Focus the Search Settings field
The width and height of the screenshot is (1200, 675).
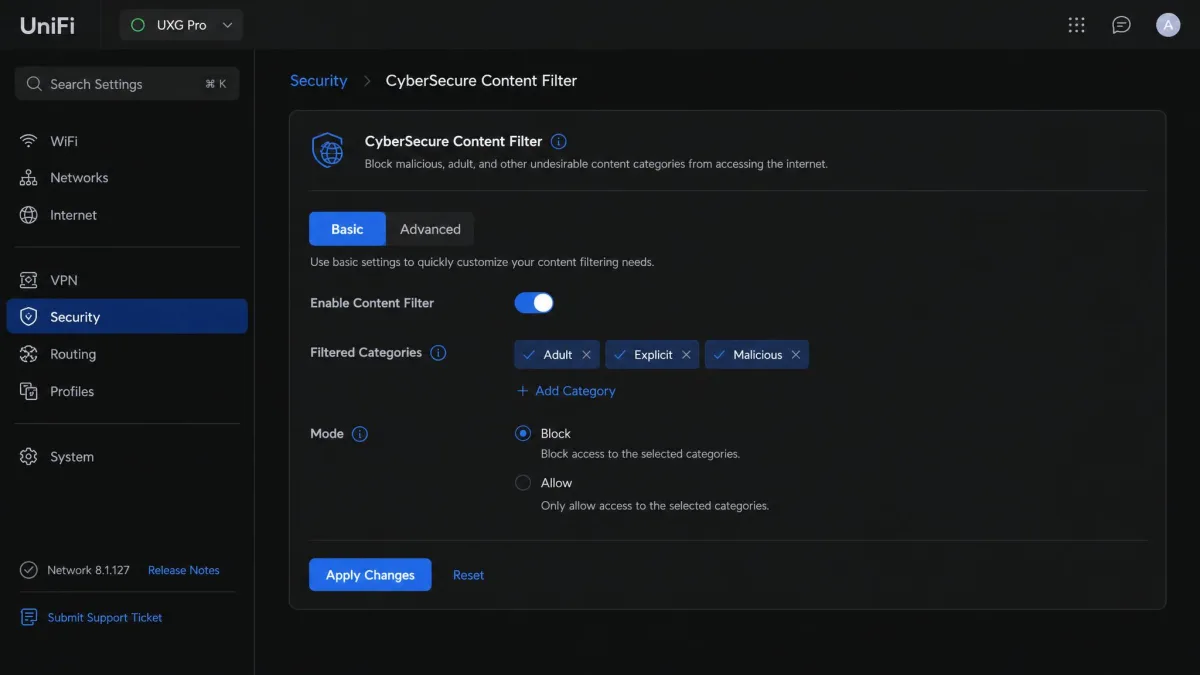127,84
